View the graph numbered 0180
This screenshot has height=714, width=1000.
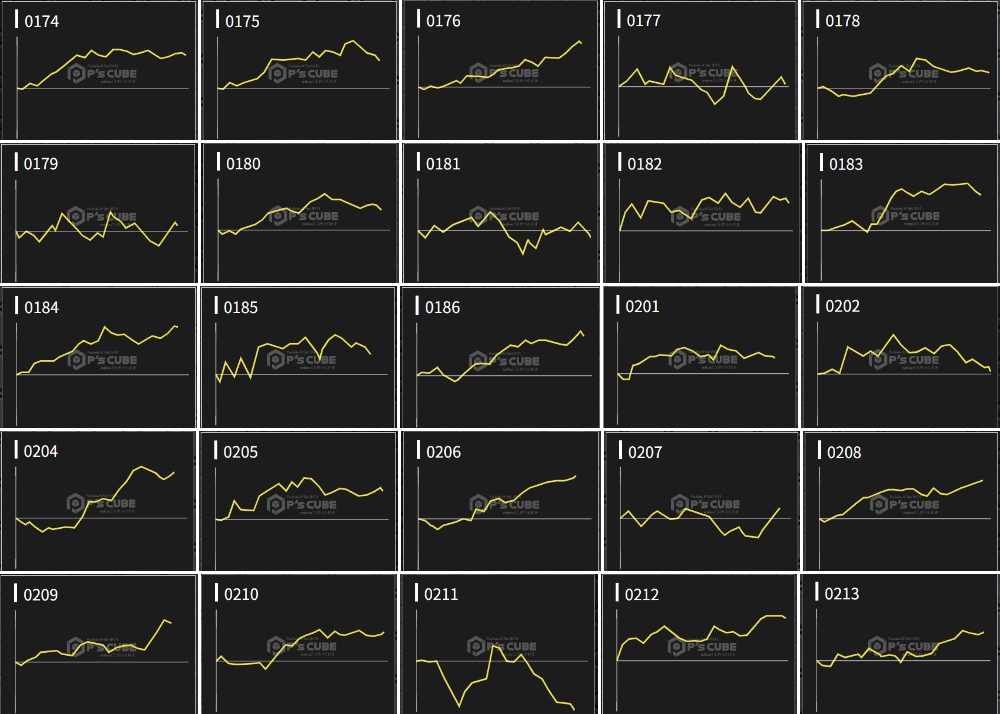click(299, 213)
